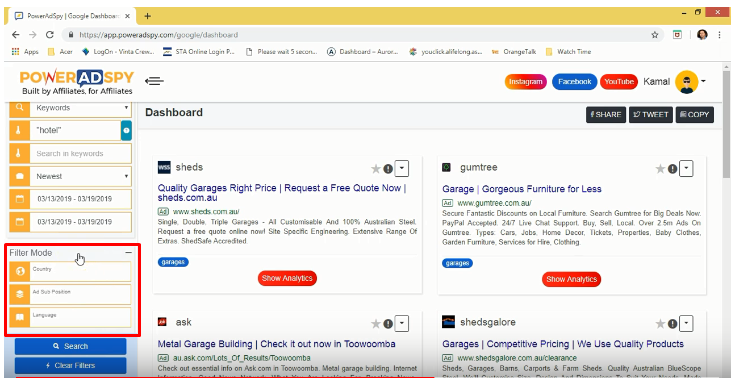Click info icon on ask ad
The height and width of the screenshot is (378, 736).
(x=388, y=324)
